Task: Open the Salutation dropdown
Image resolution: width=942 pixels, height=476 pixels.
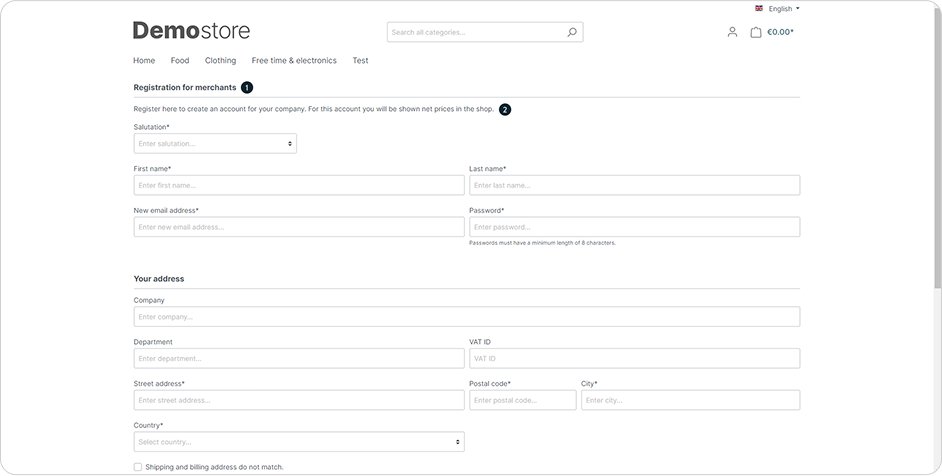Action: (x=215, y=144)
